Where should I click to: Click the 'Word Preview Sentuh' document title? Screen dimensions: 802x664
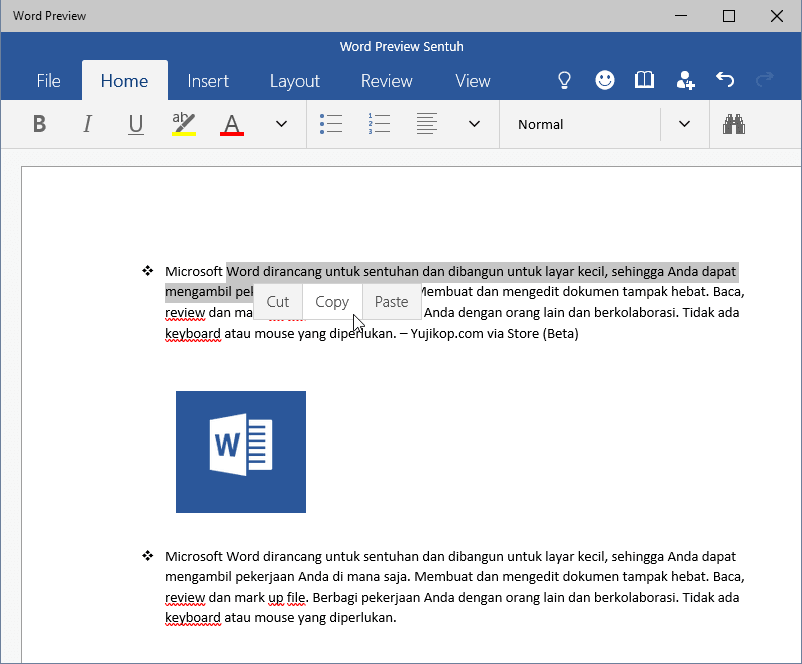tap(402, 47)
